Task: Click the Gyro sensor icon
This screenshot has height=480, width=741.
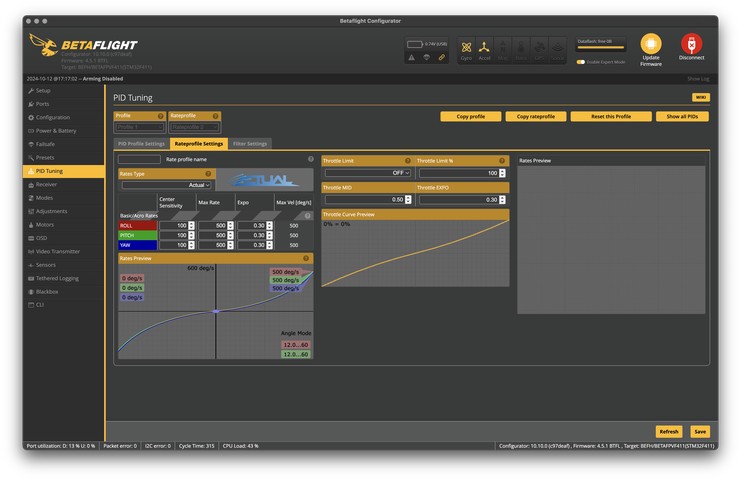Action: click(466, 47)
